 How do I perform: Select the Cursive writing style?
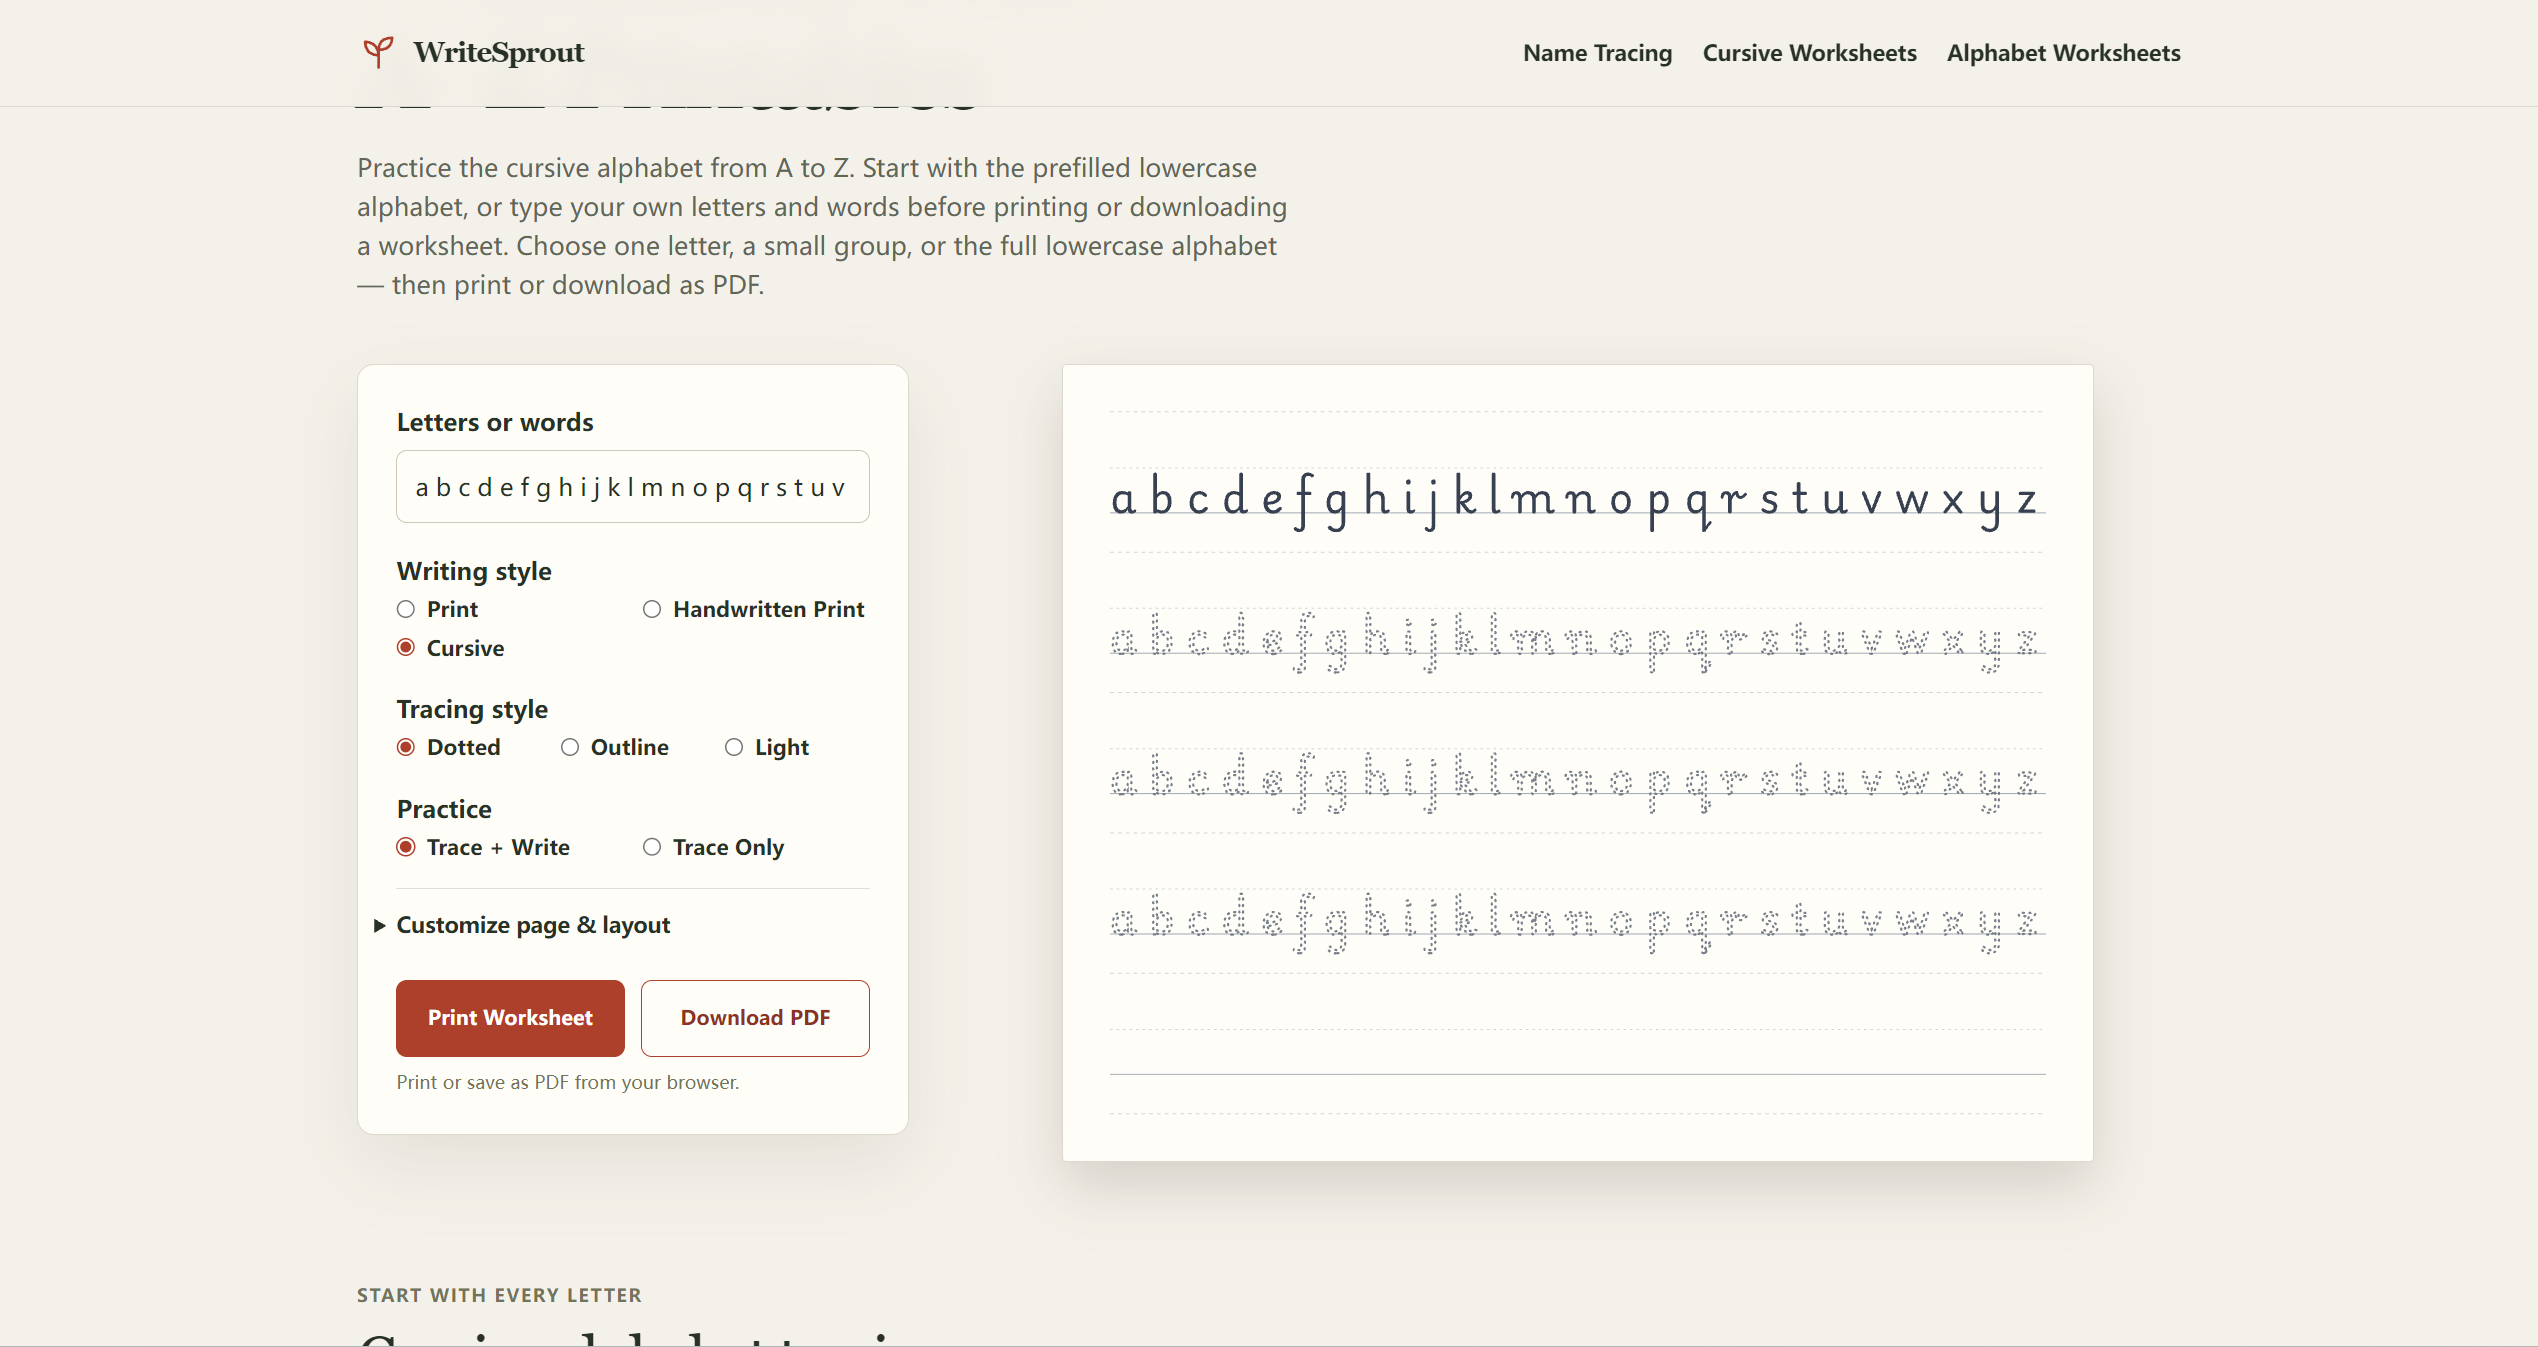451,648
